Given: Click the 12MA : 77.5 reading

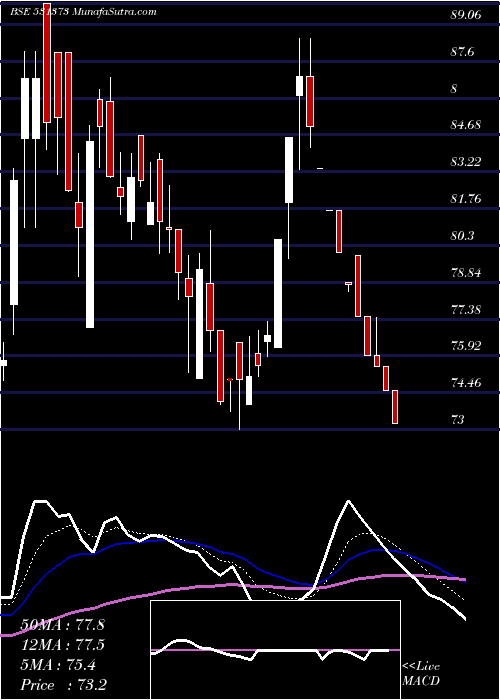Looking at the screenshot, I should [x=62, y=646].
